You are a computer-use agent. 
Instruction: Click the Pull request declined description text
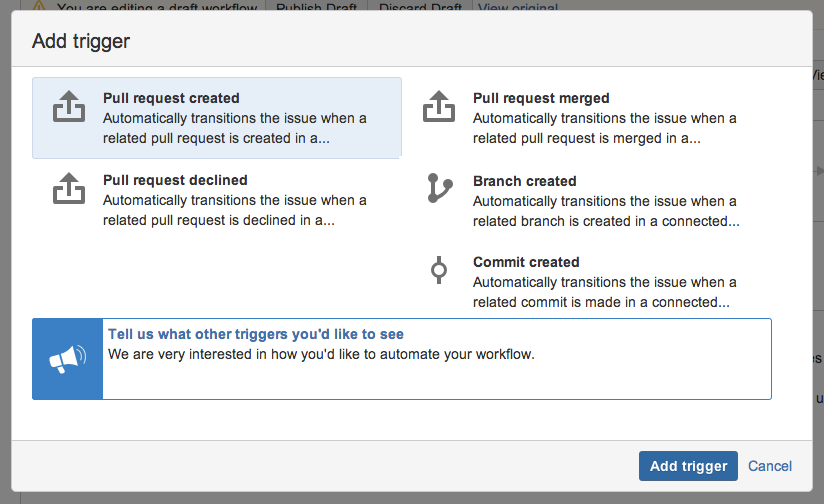pyautogui.click(x=234, y=210)
